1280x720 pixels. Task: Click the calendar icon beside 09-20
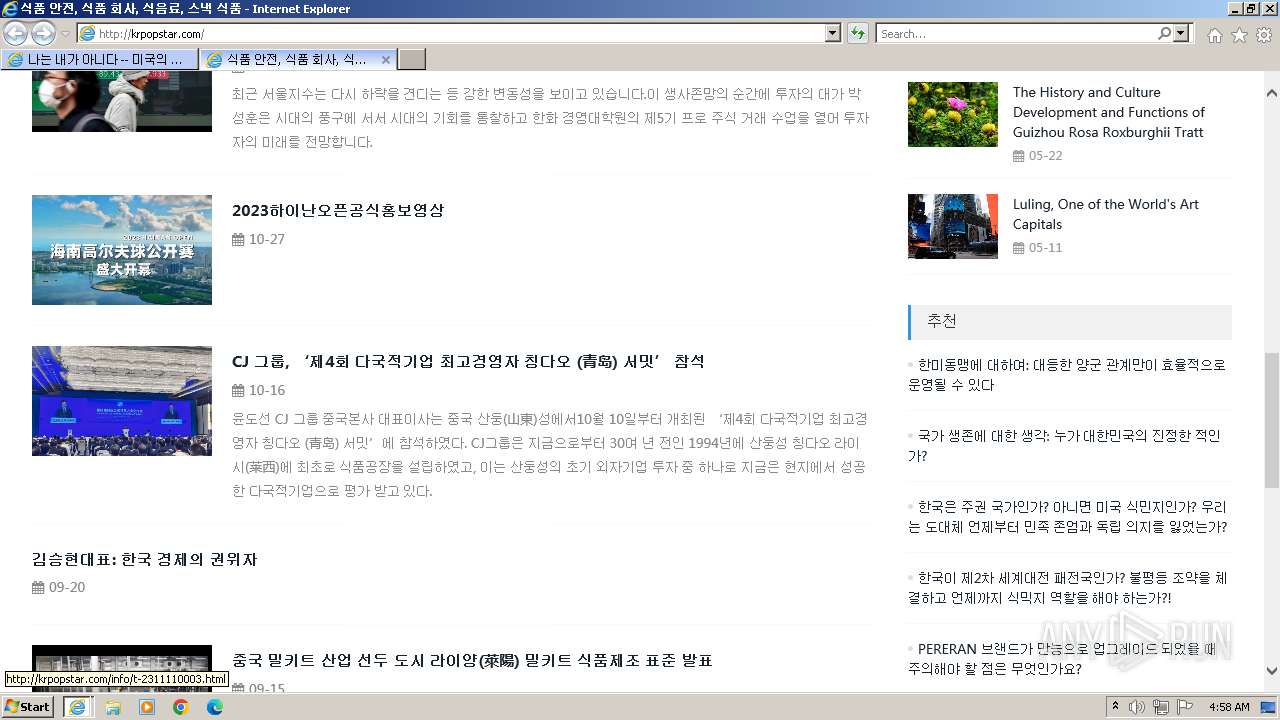(38, 587)
